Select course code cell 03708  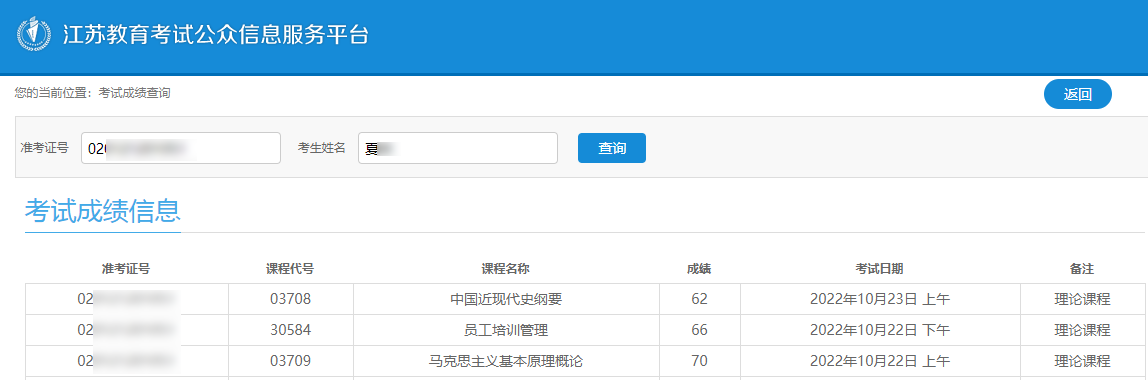tap(291, 299)
